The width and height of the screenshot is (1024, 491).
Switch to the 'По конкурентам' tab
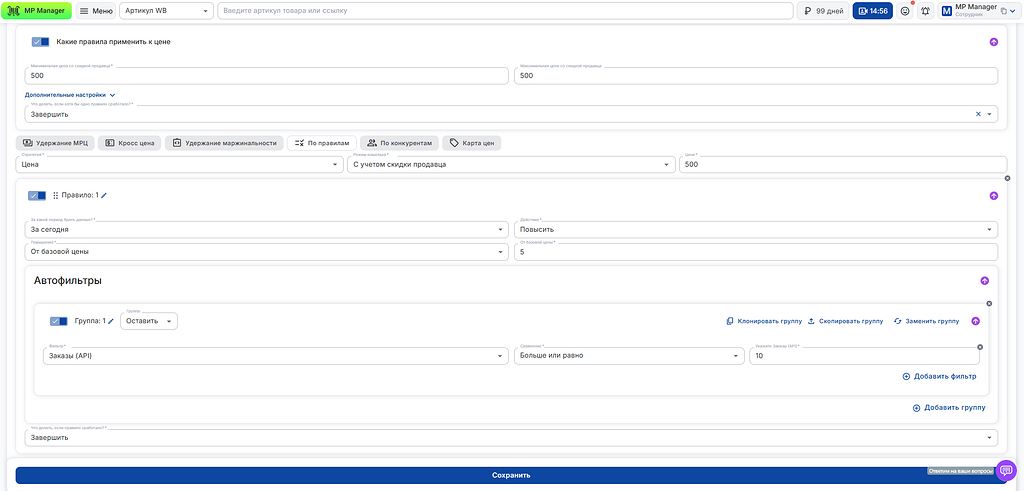click(399, 143)
